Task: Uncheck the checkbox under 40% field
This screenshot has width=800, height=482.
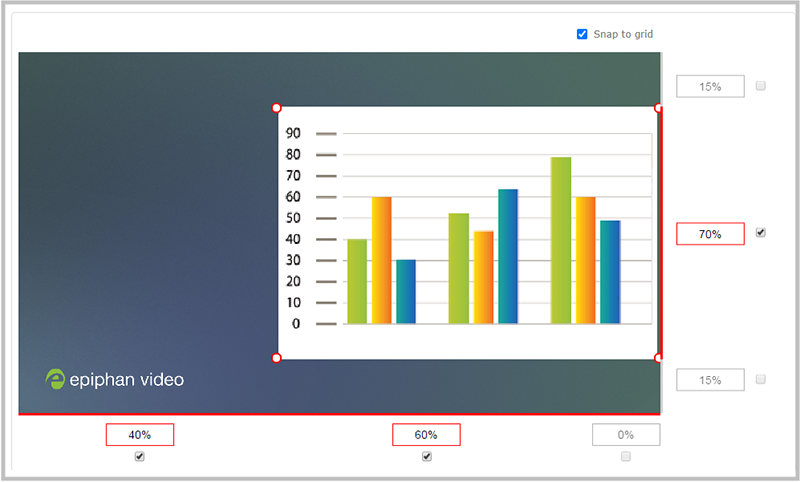Action: pos(140,456)
